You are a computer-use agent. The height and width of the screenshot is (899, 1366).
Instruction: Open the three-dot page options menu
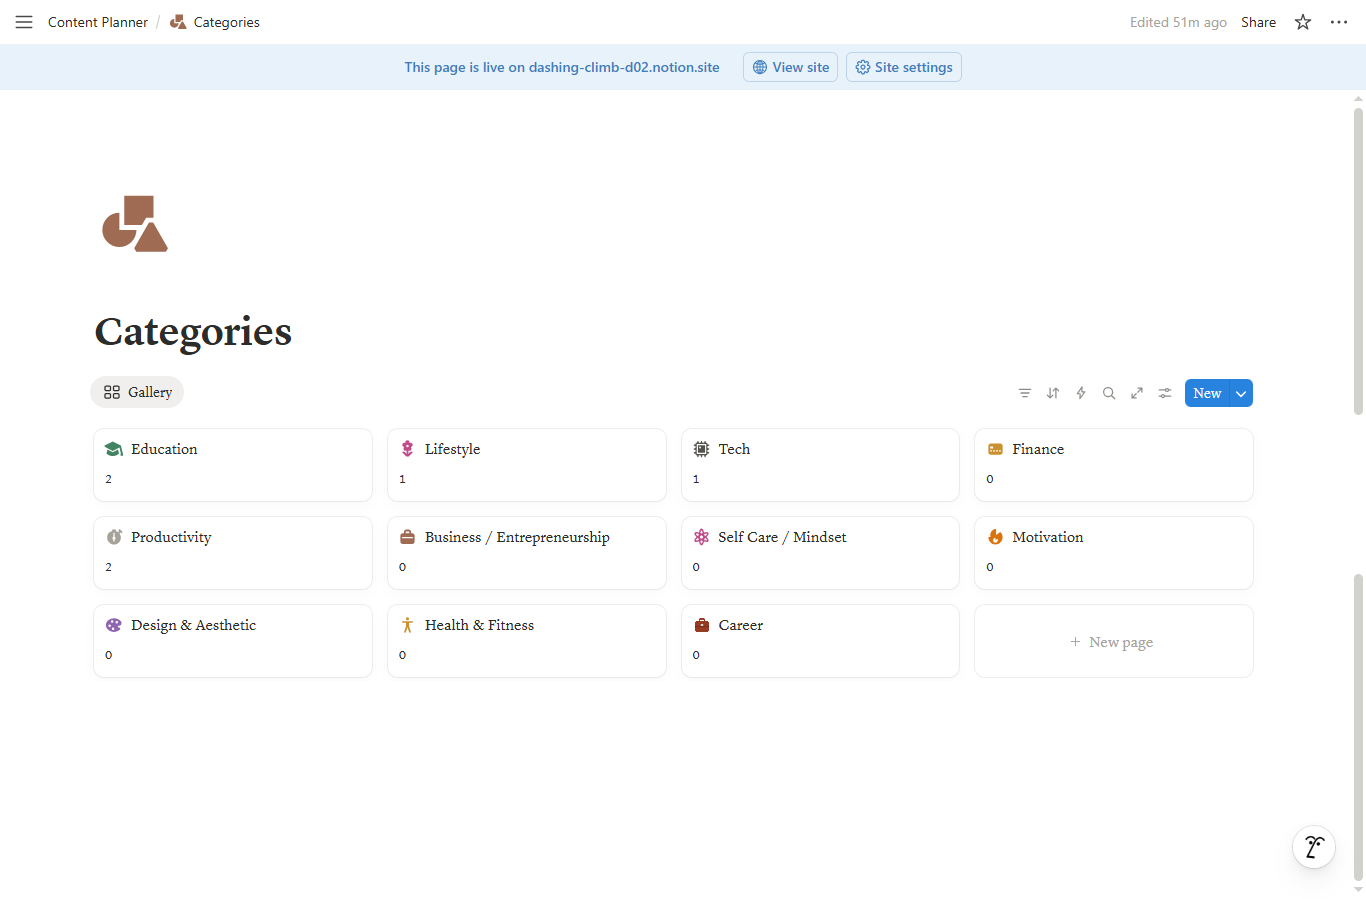pyautogui.click(x=1339, y=22)
